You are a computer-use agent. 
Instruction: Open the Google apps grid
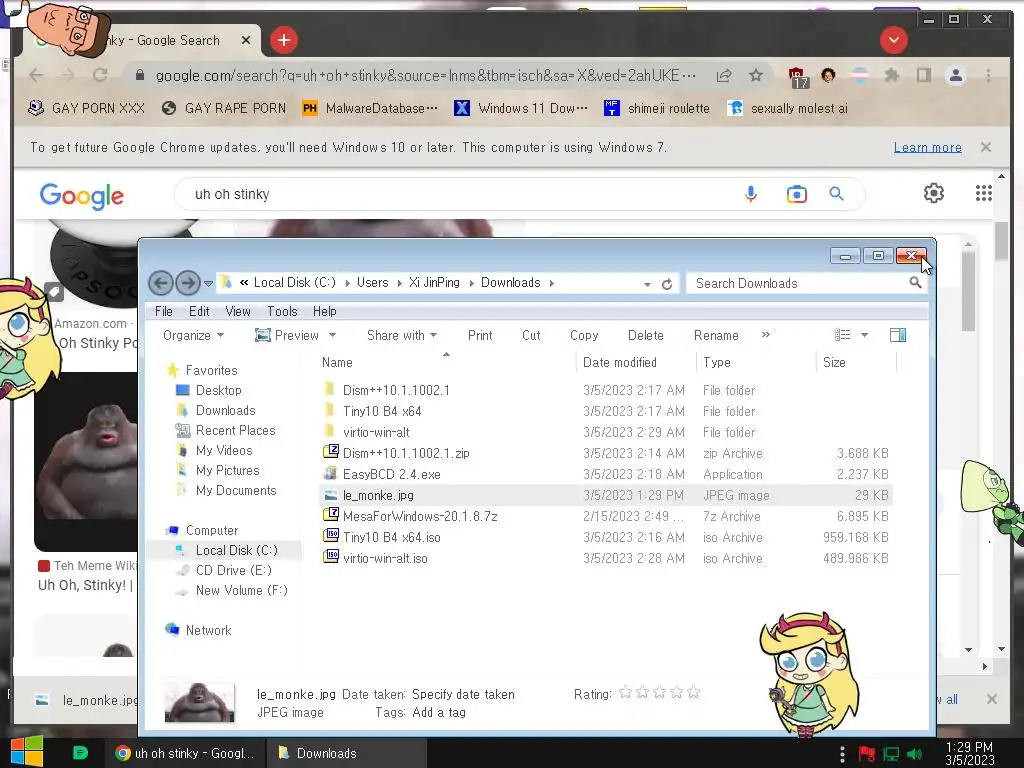984,193
